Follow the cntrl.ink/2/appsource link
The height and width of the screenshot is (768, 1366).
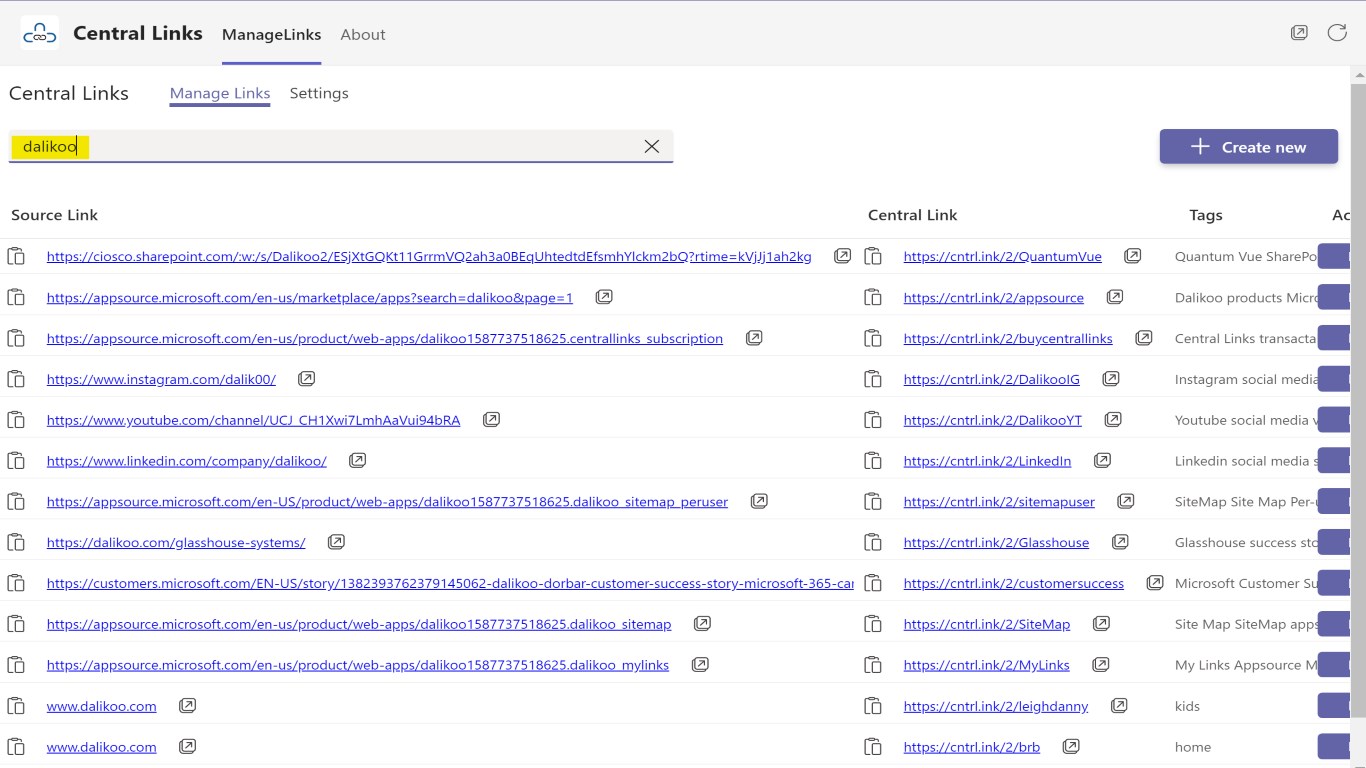(993, 298)
